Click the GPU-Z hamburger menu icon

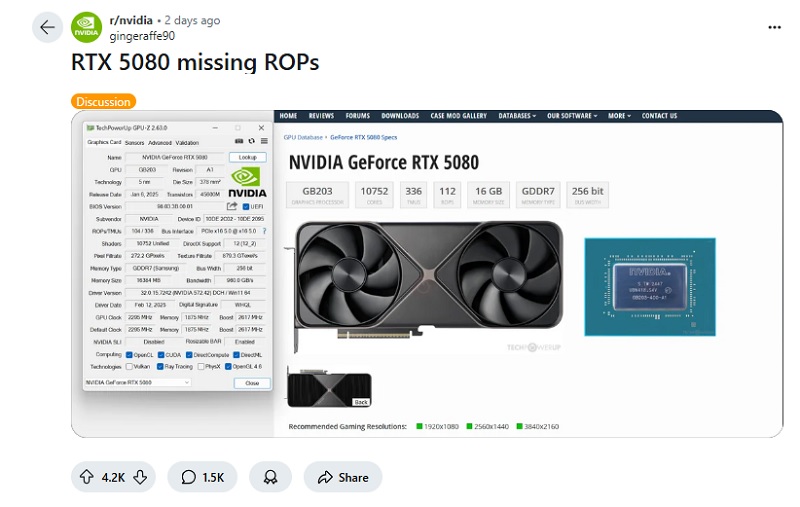click(x=264, y=142)
